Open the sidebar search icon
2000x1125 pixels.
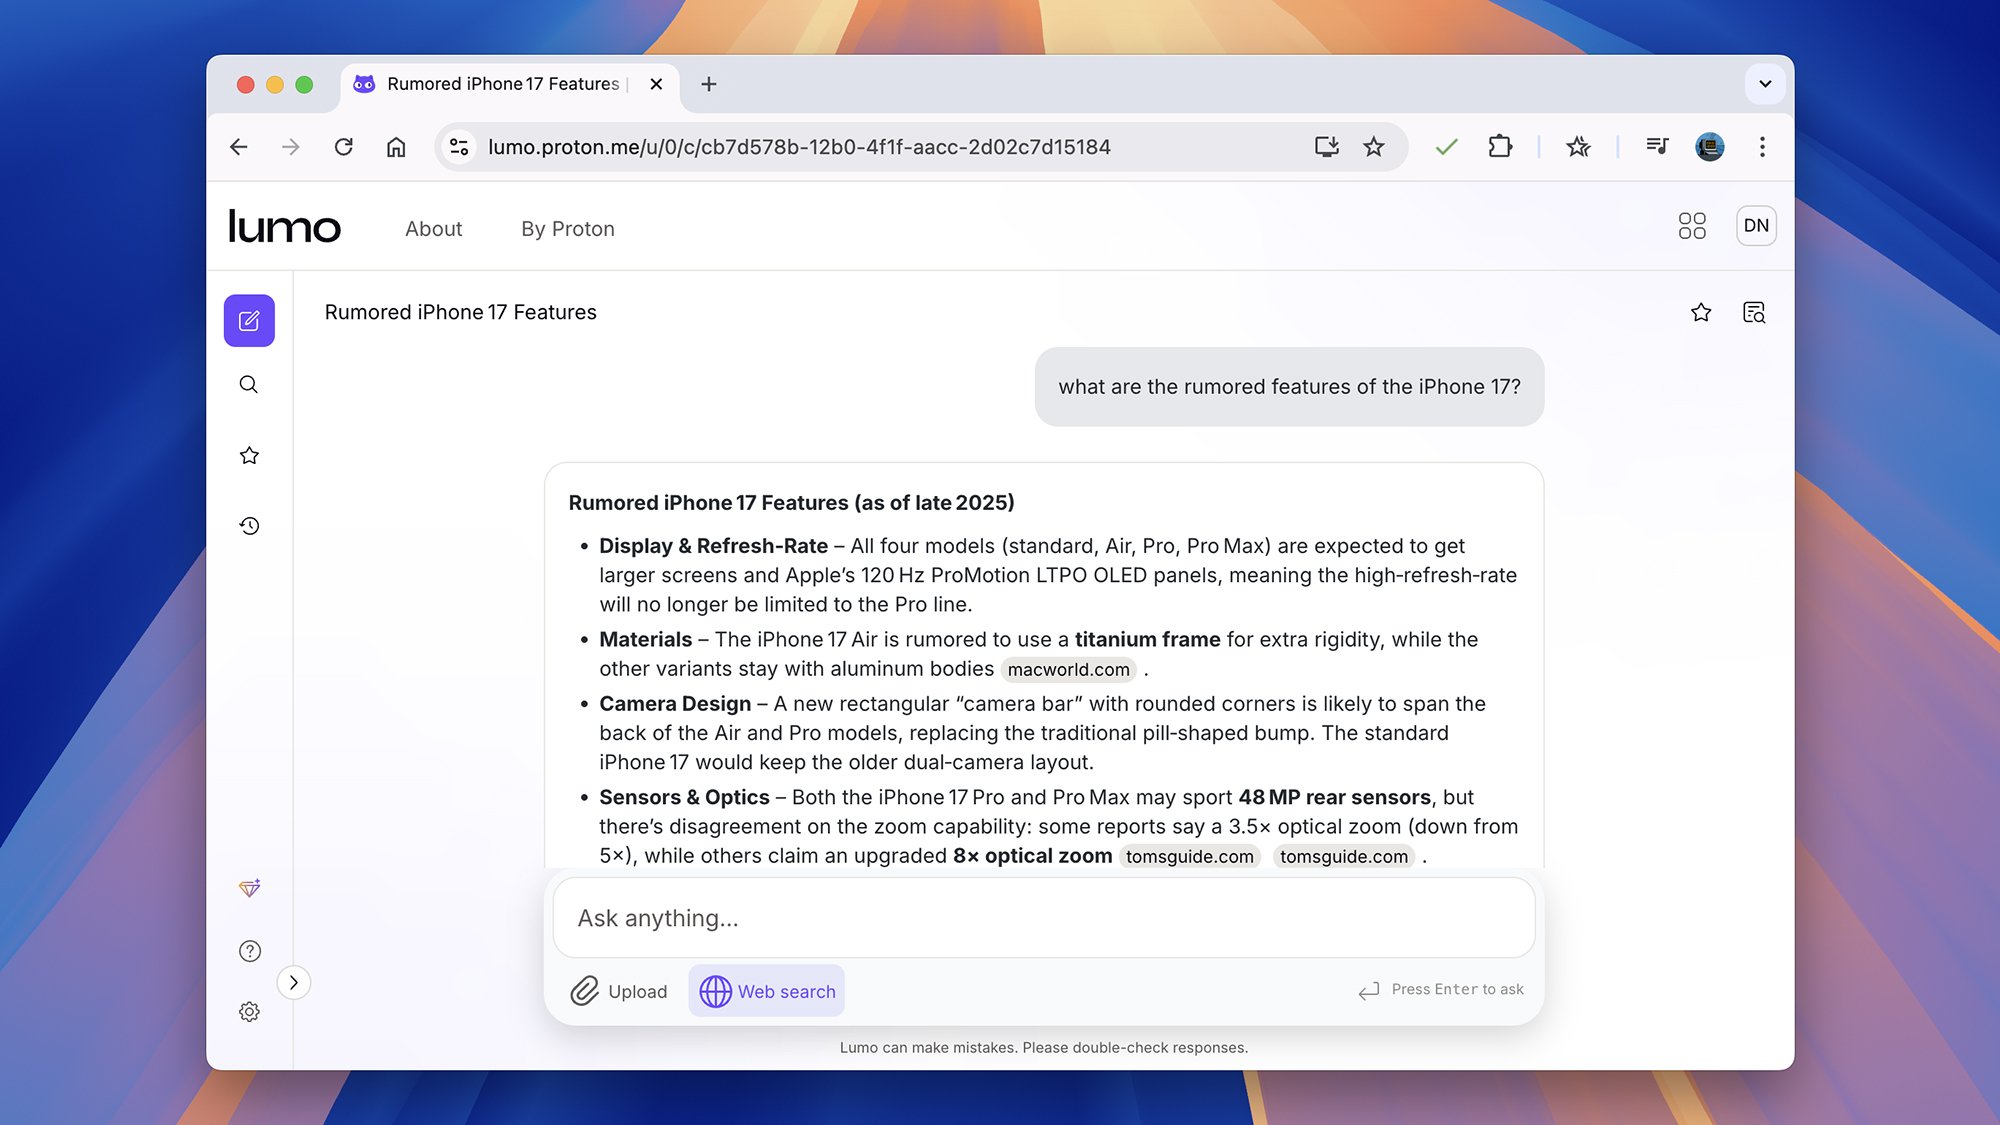pyautogui.click(x=249, y=385)
